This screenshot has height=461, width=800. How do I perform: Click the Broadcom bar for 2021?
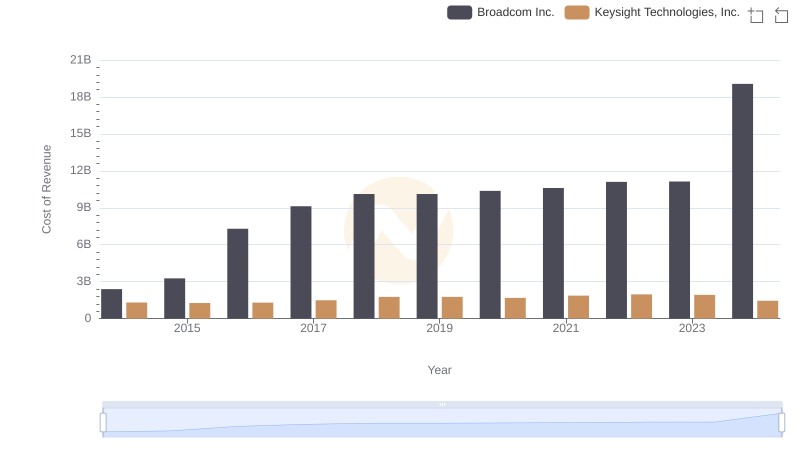coord(554,253)
